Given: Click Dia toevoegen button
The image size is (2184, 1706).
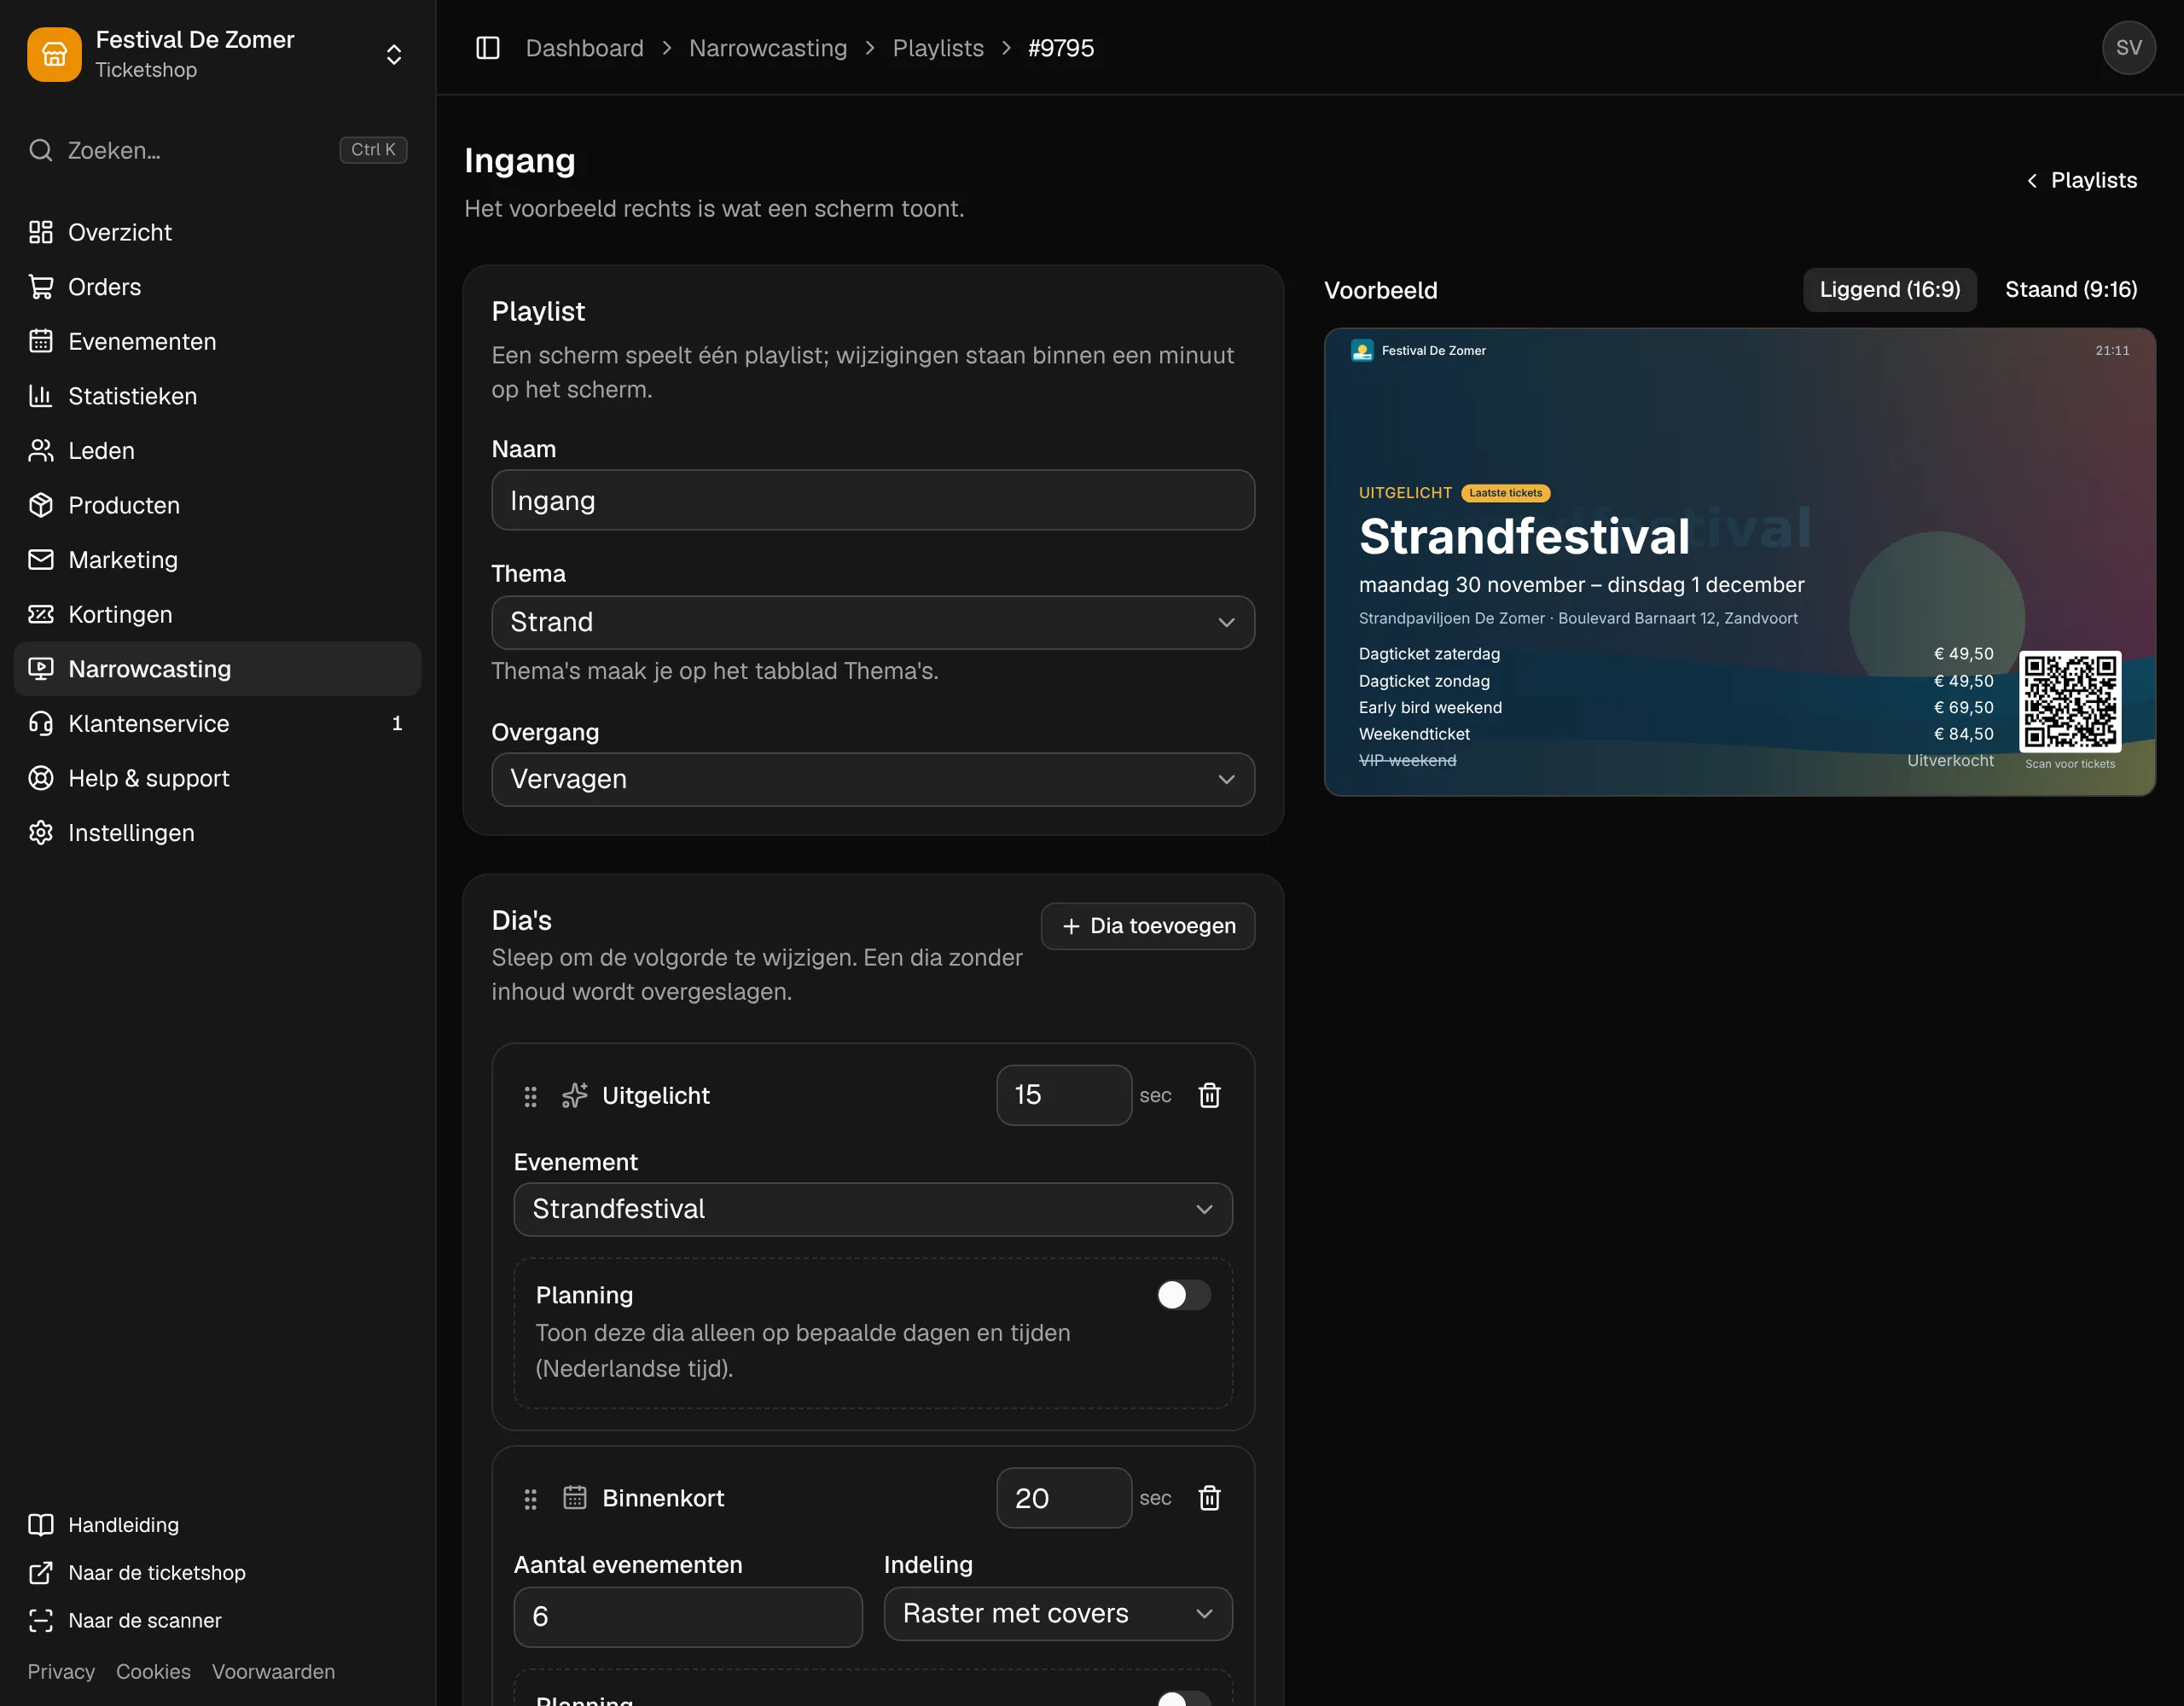Looking at the screenshot, I should pos(1148,926).
